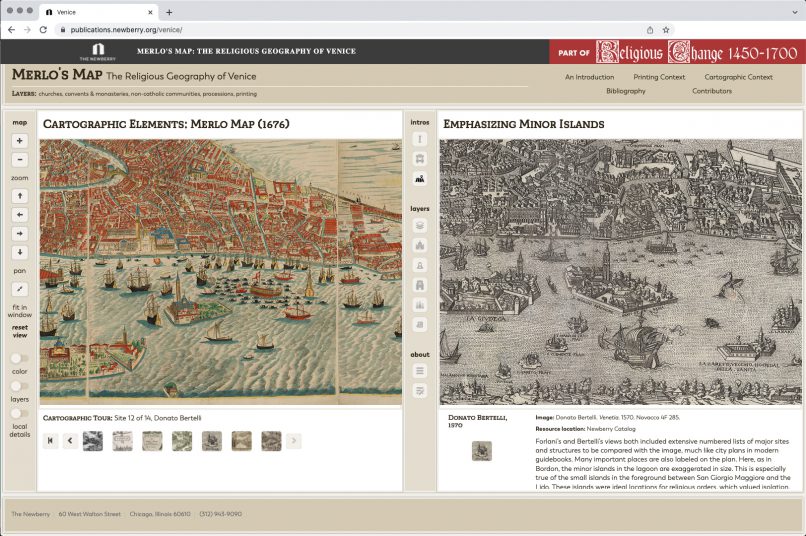Click the Religious Change 1450-1700 banner
Screen dimensions: 806x536
(675, 51)
